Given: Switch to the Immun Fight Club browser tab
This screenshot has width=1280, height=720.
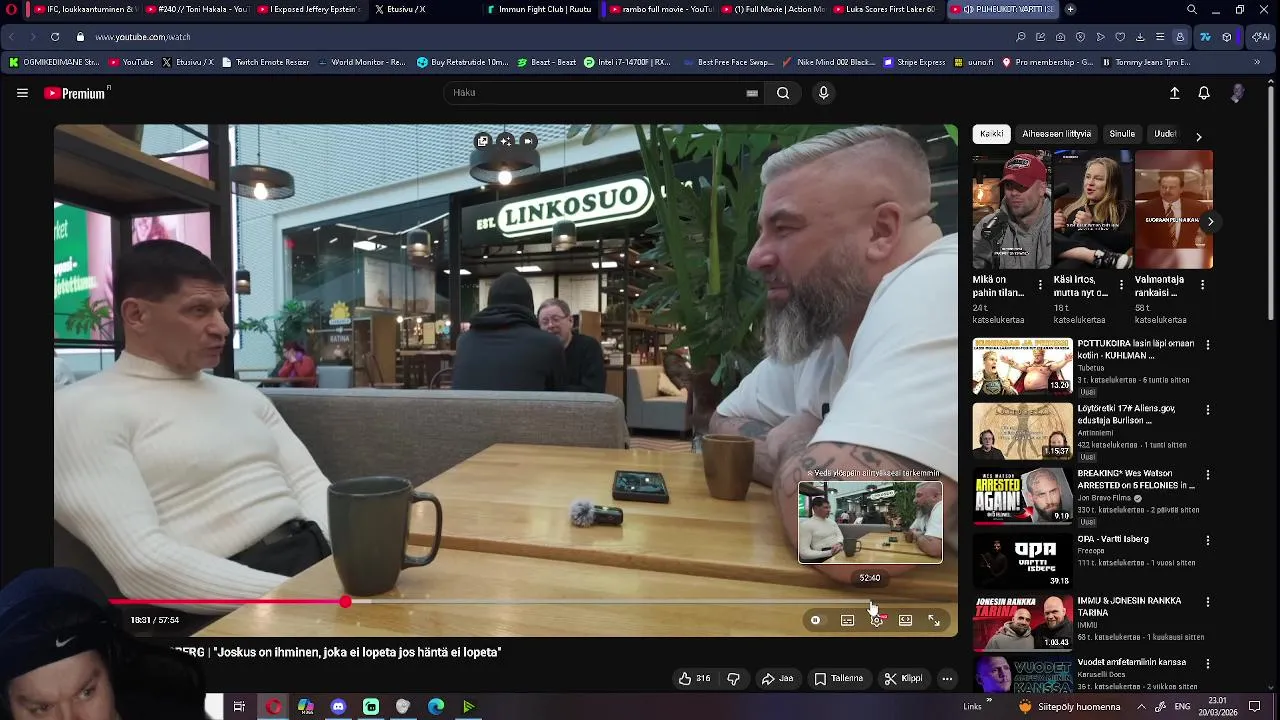Looking at the screenshot, I should pos(540,9).
